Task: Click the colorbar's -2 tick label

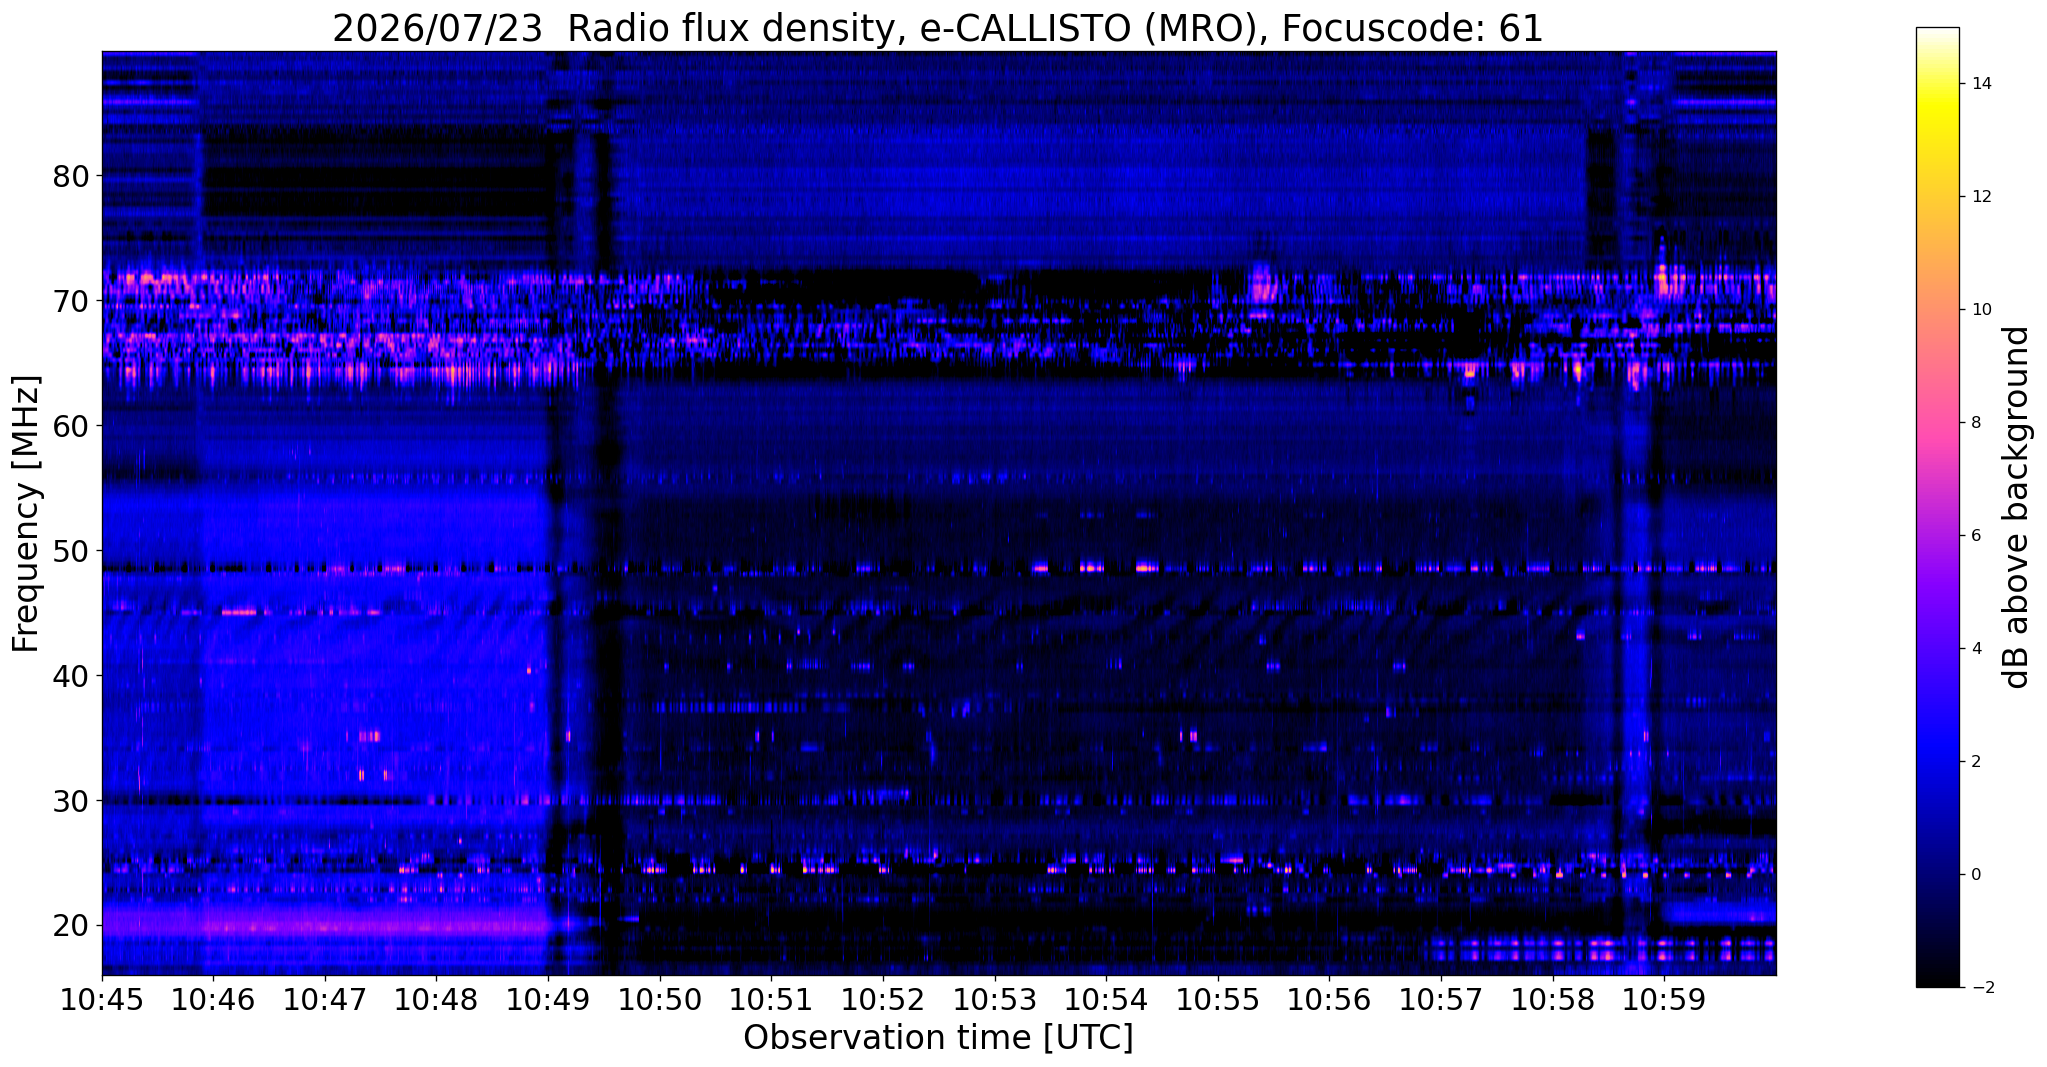Action: point(1979,988)
